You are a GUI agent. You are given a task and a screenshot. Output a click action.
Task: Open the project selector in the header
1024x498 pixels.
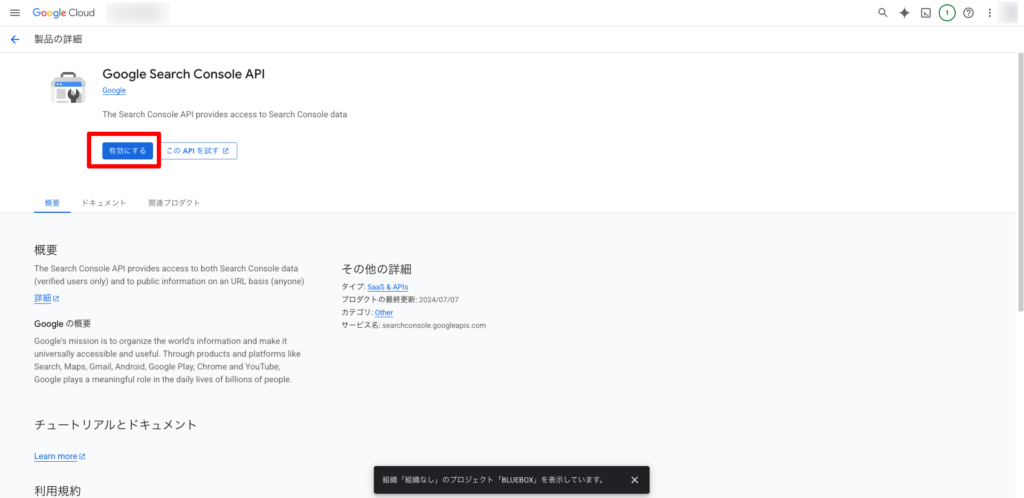[137, 13]
